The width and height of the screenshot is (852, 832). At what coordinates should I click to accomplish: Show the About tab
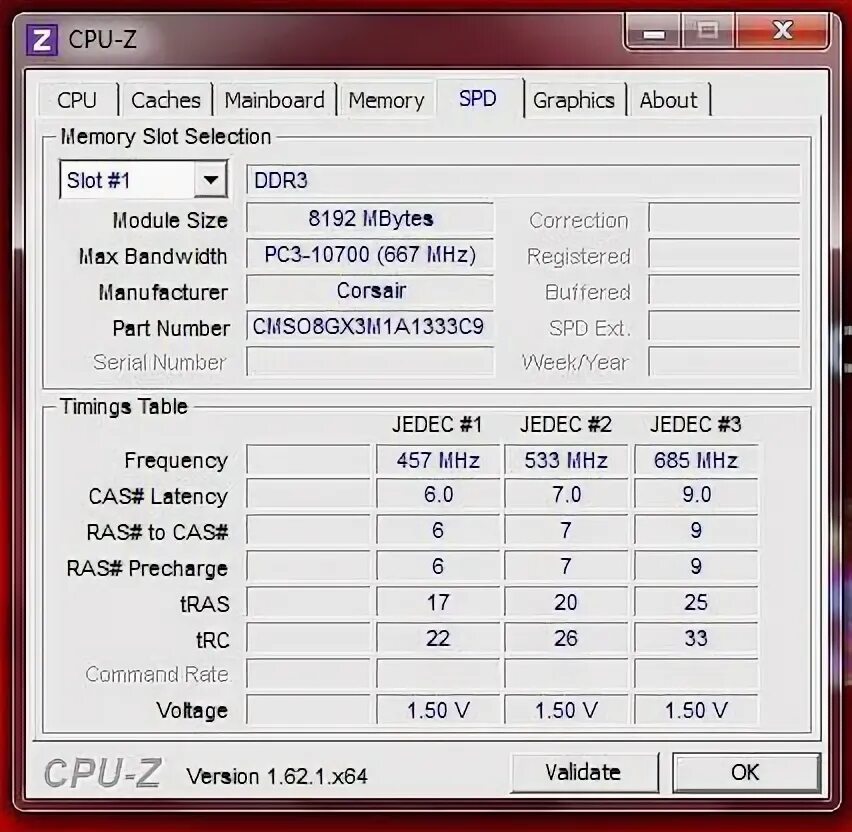click(668, 100)
